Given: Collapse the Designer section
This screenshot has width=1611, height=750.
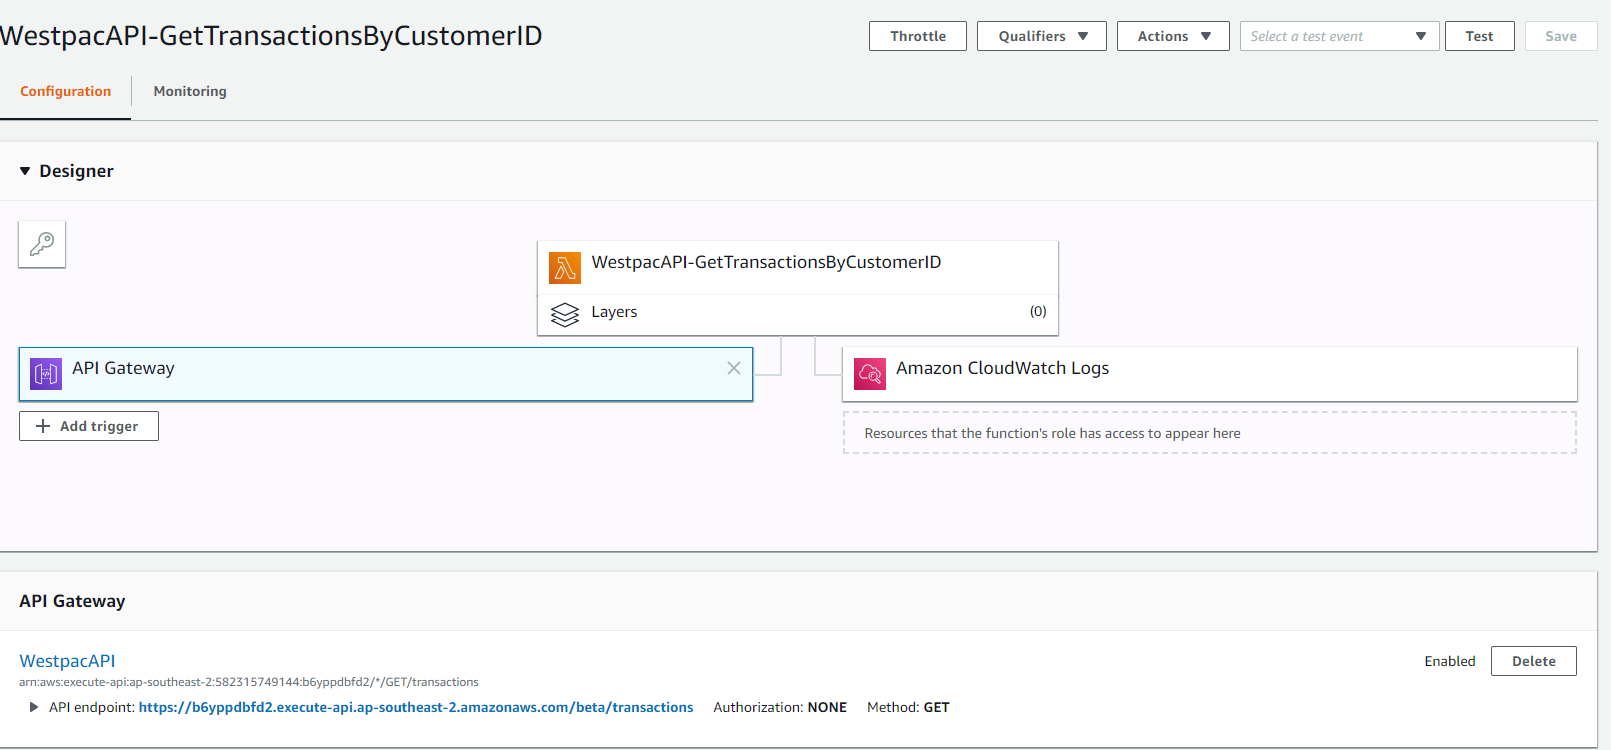Looking at the screenshot, I should [25, 171].
